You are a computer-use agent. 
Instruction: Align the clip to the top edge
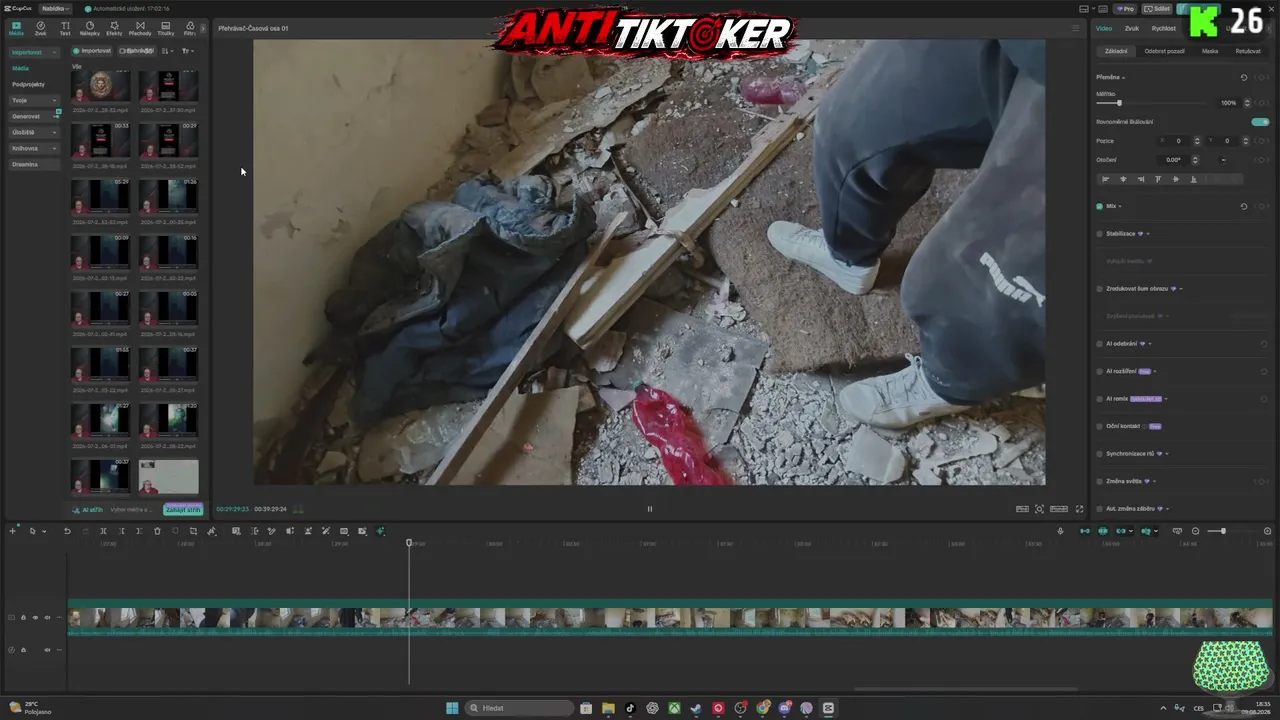tap(1158, 179)
